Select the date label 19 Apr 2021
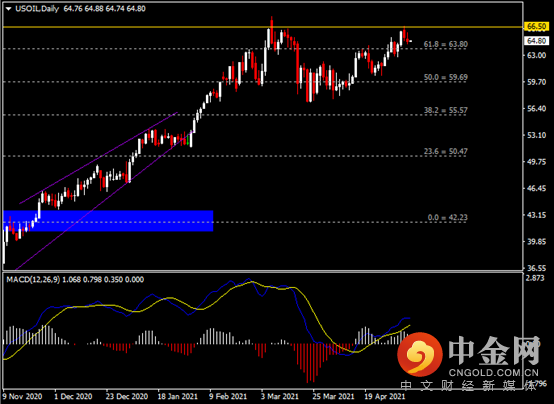554x404 pixels. pos(385,396)
